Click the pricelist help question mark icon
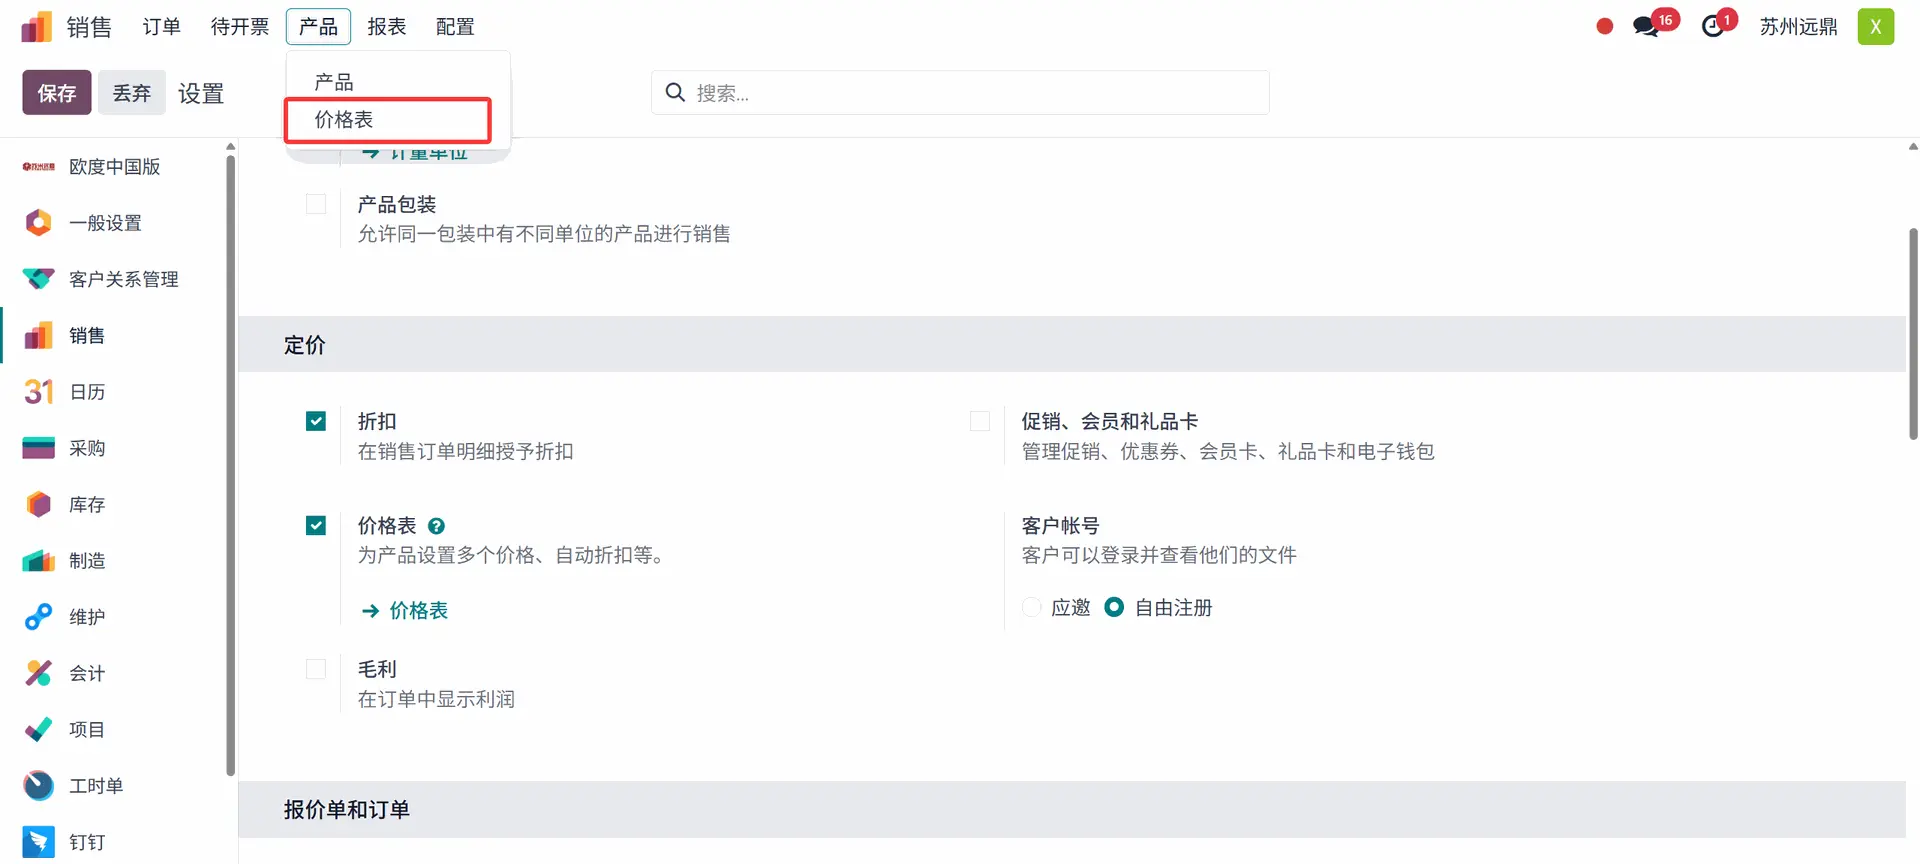Viewport: 1920px width, 864px height. click(x=436, y=526)
